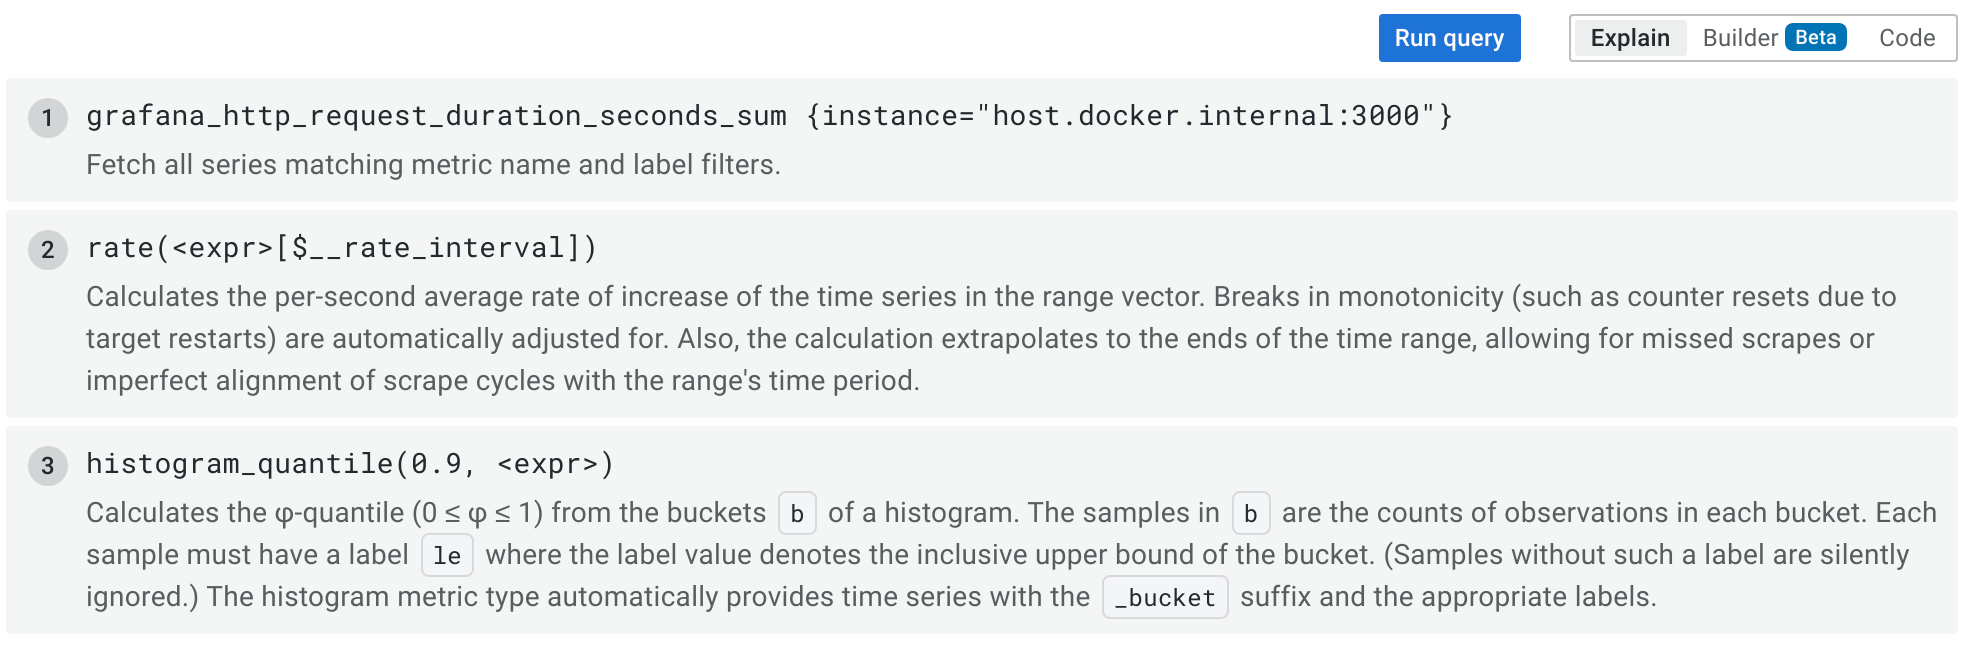Select the Builder query mode
This screenshot has width=1966, height=646.
1739,38
